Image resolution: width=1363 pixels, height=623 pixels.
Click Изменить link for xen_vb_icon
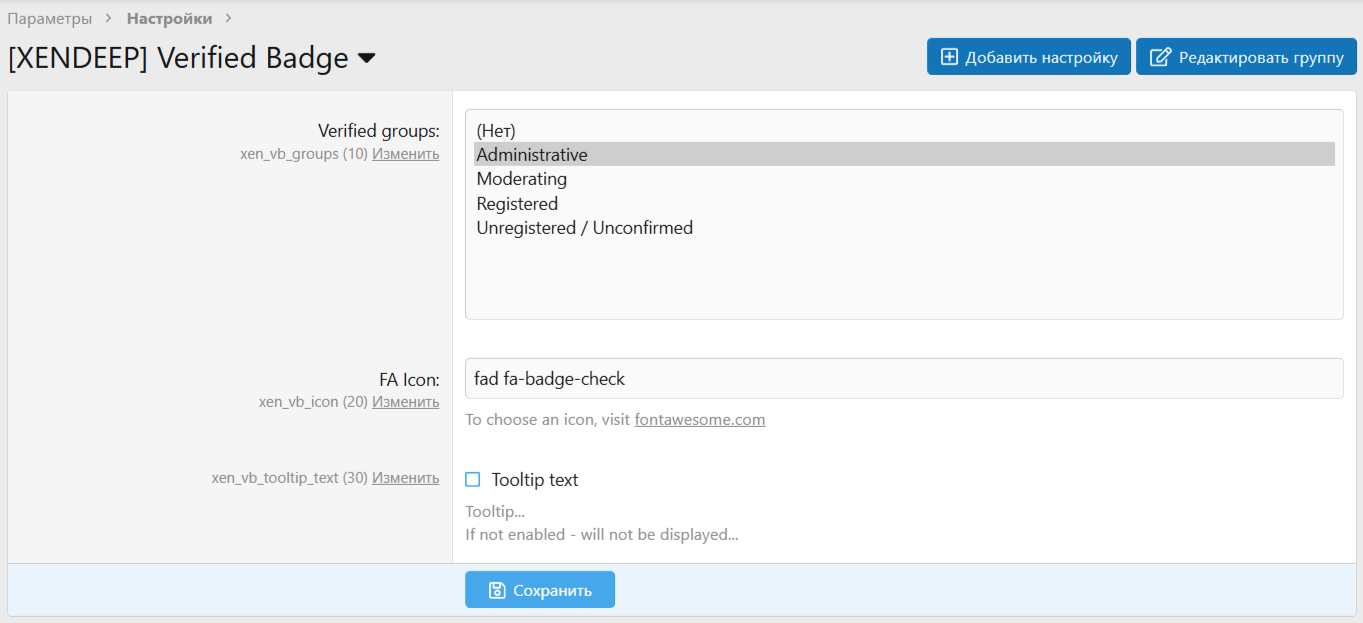coord(405,402)
